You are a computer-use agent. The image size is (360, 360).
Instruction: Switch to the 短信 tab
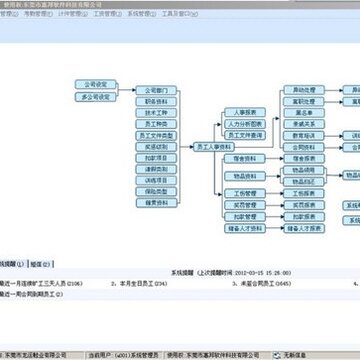tap(40, 264)
